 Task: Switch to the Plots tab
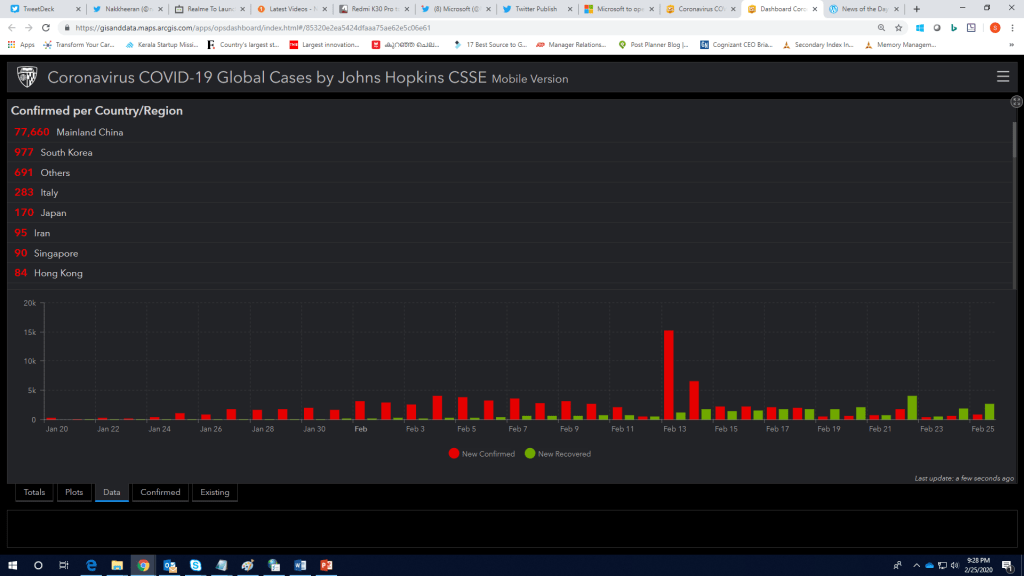74,492
